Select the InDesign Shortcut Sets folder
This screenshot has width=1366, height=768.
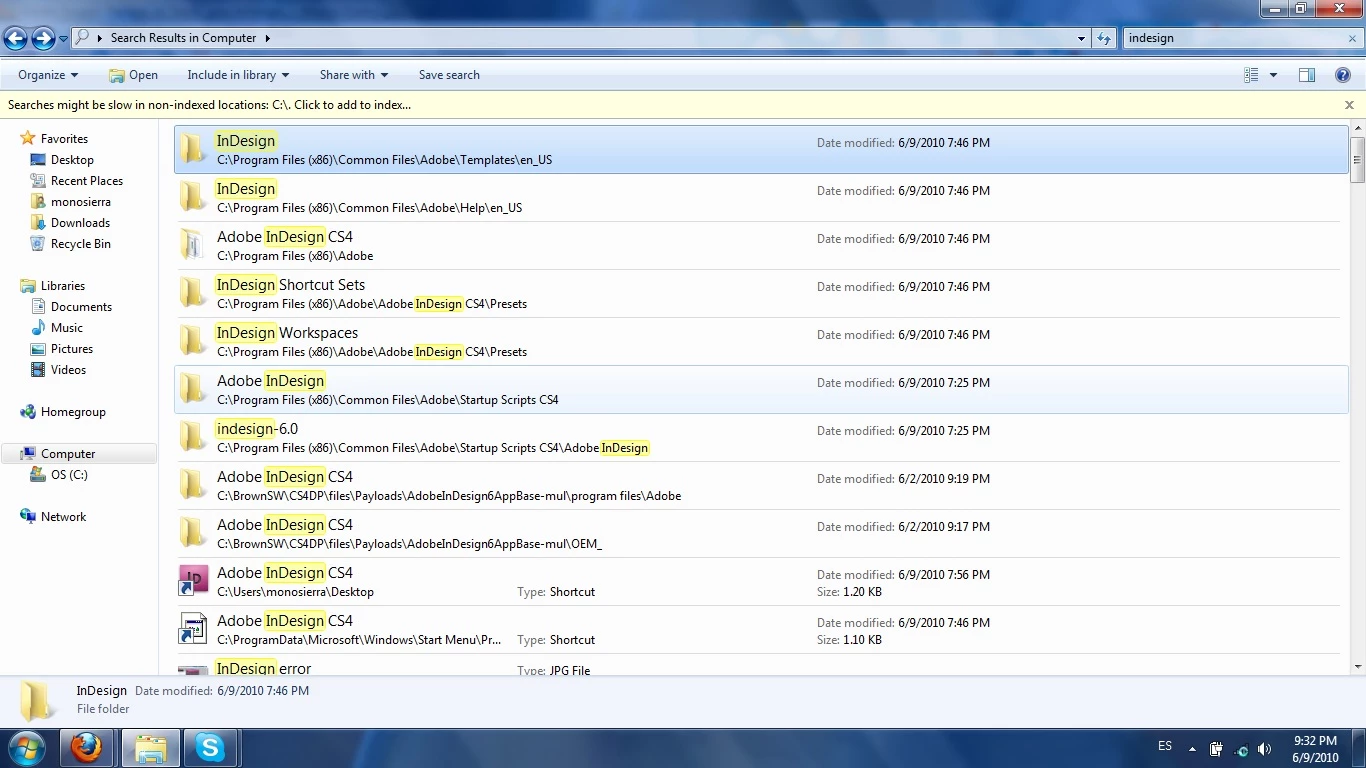761,294
